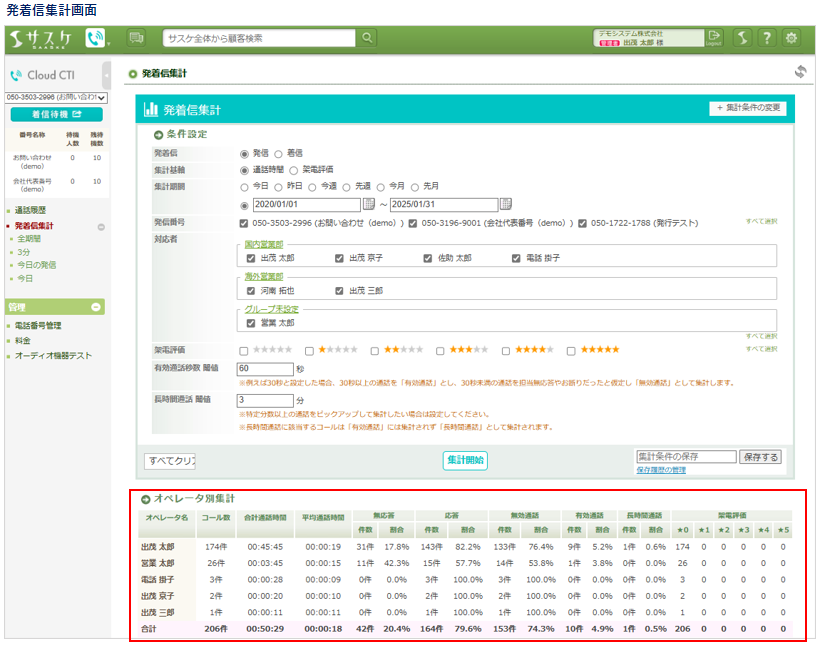
Task: Focus the サスケ全体から顧客検索 search field
Action: (x=259, y=38)
